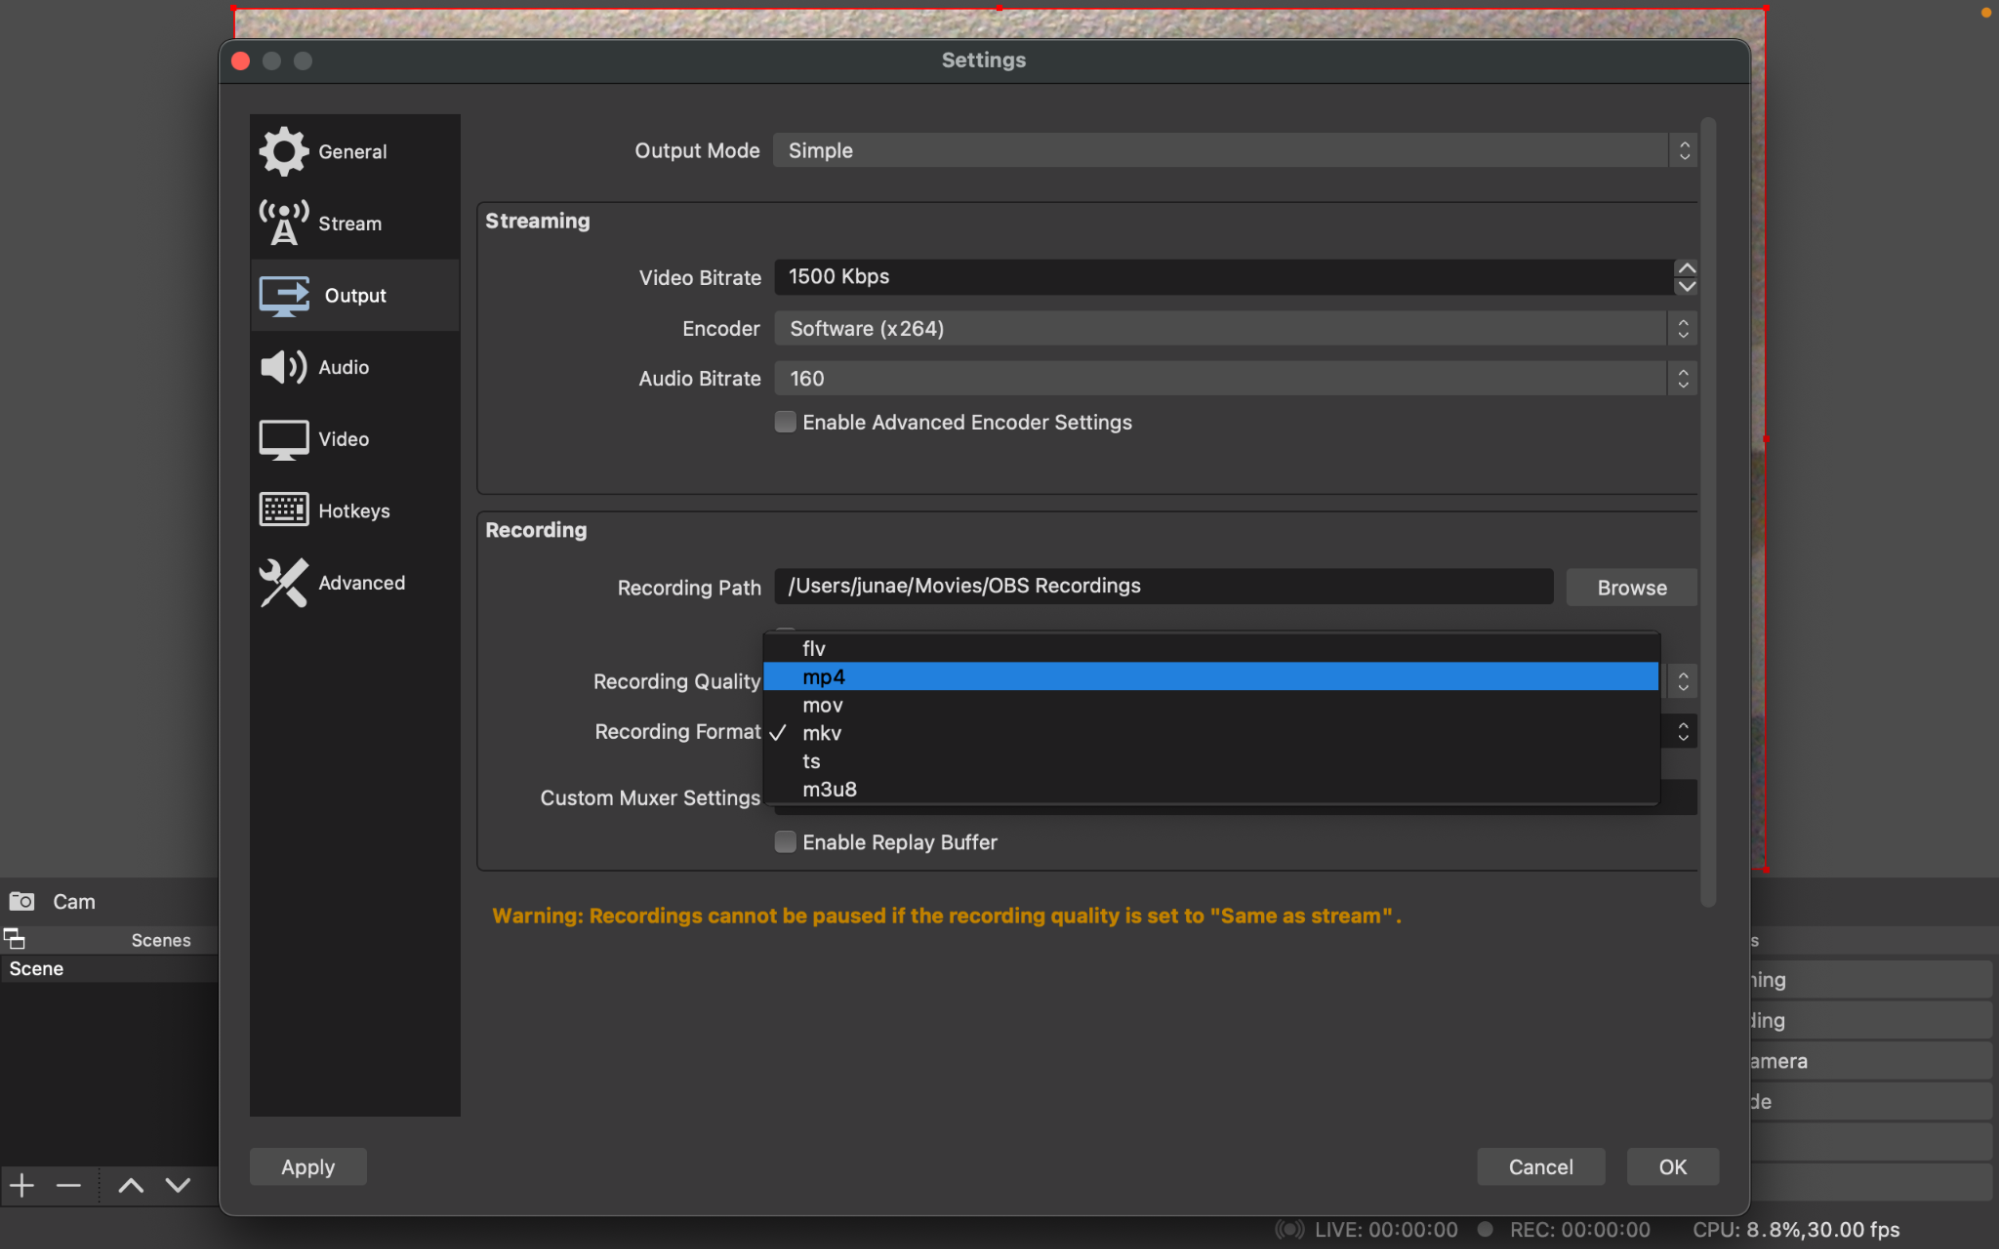Select mkv as Recording Format
The width and height of the screenshot is (1999, 1250).
(x=821, y=732)
